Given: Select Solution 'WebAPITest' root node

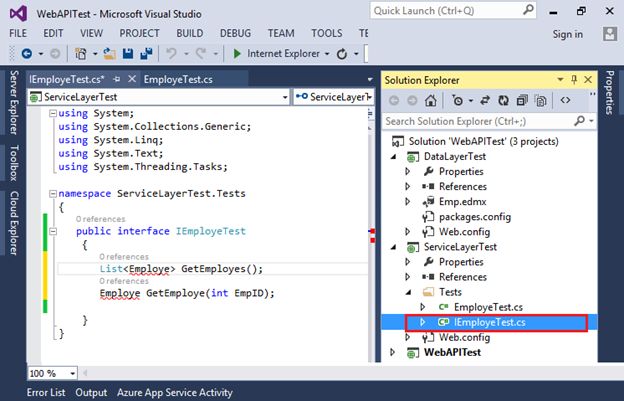Looking at the screenshot, I should (x=484, y=142).
